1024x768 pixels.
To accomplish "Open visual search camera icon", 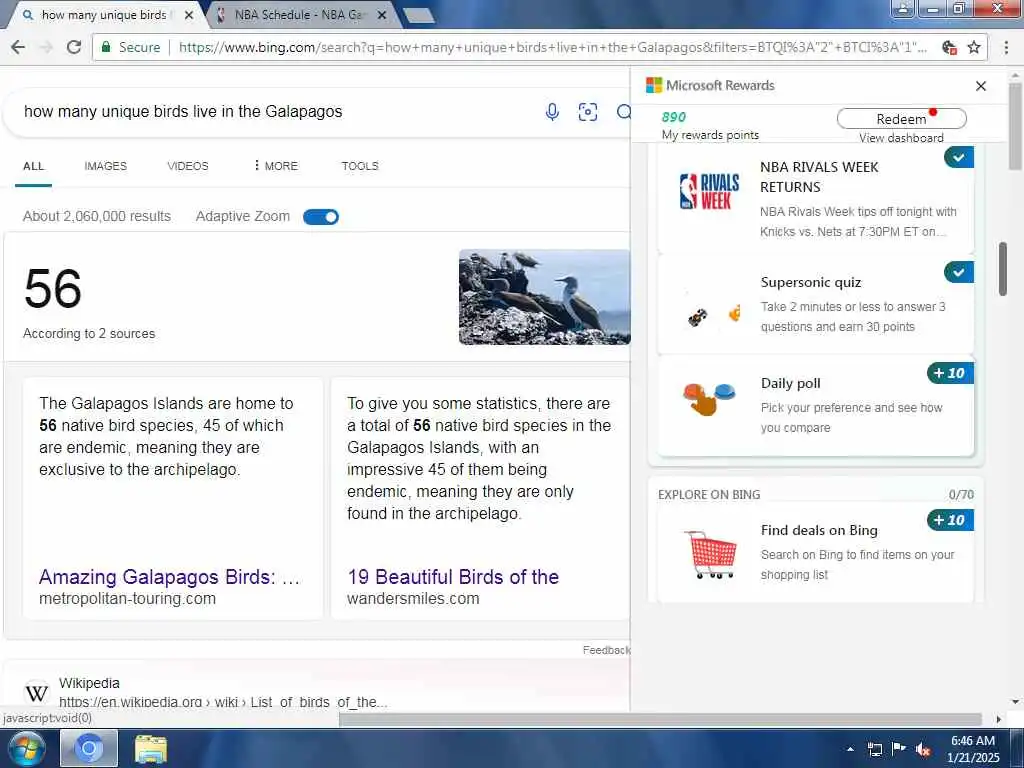I will pyautogui.click(x=588, y=112).
